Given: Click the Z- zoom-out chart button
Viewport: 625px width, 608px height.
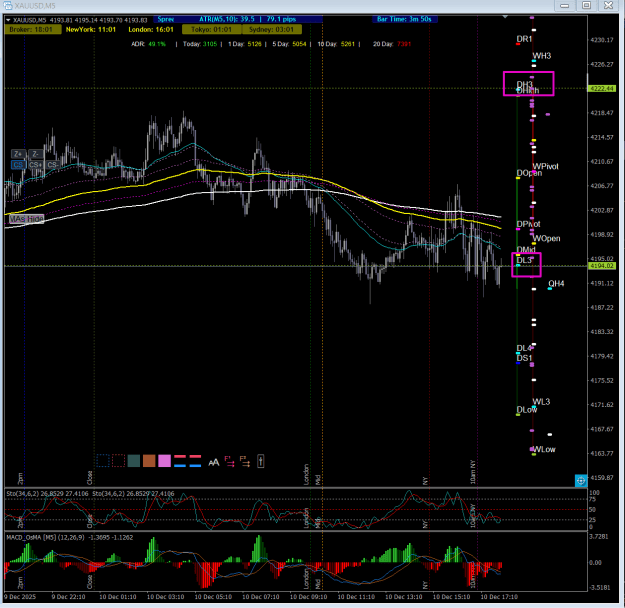Looking at the screenshot, I should (35, 154).
